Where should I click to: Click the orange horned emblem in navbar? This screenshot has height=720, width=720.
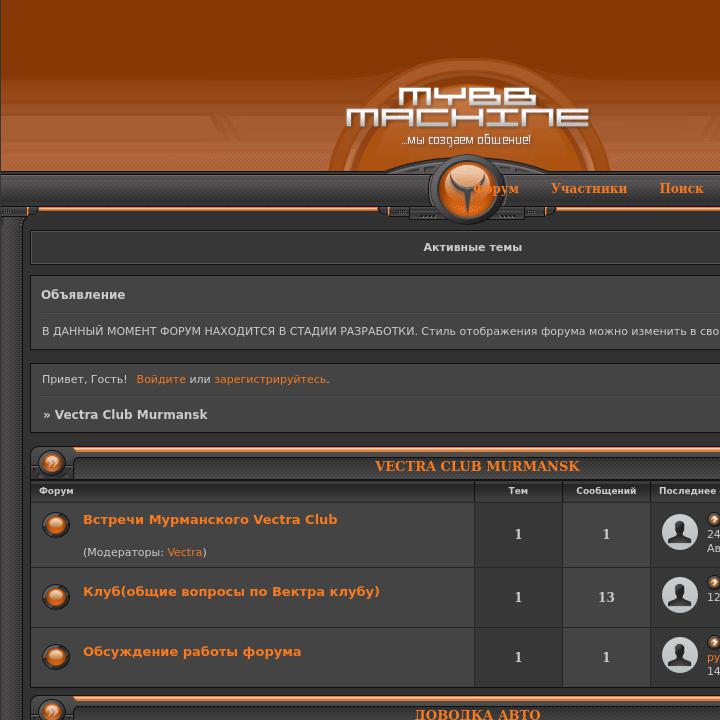pyautogui.click(x=467, y=189)
